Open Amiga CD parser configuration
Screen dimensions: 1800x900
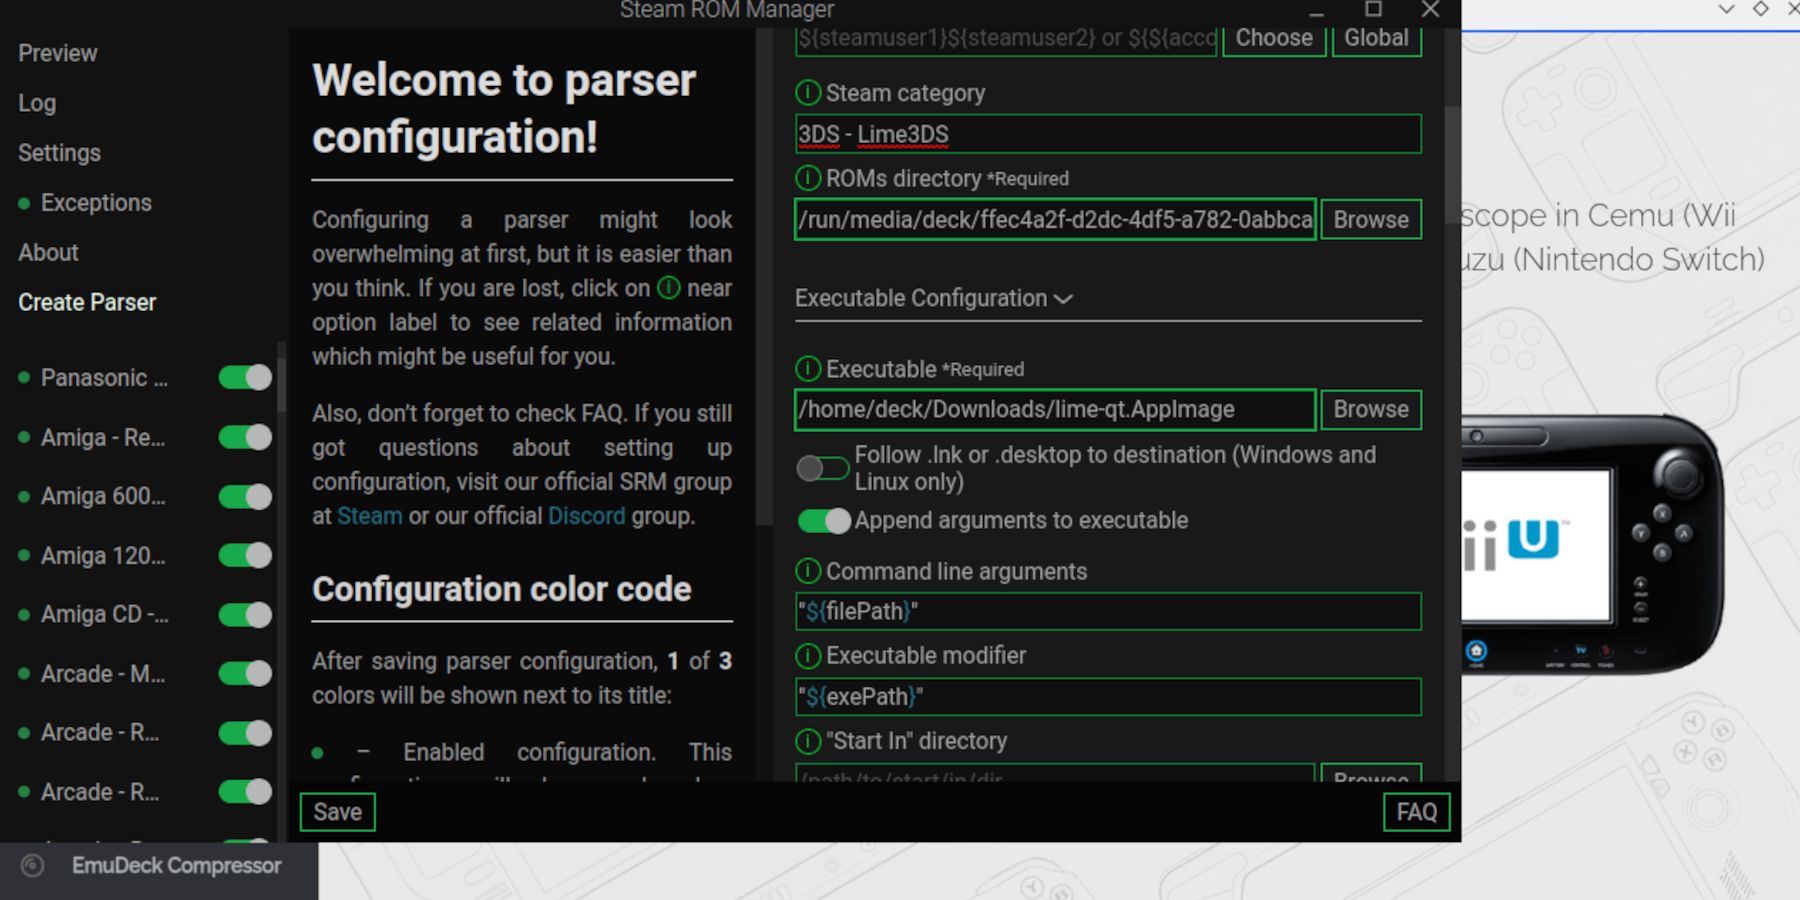click(104, 614)
